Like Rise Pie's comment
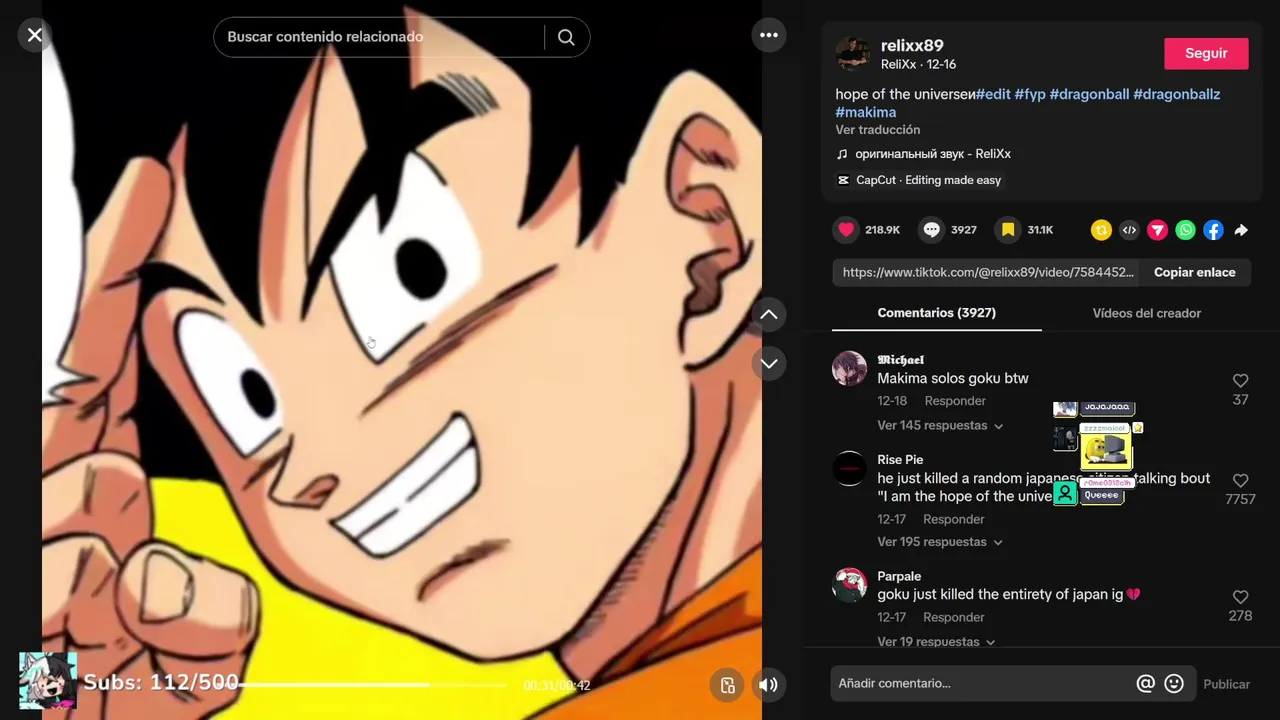This screenshot has height=720, width=1280. 1240,481
